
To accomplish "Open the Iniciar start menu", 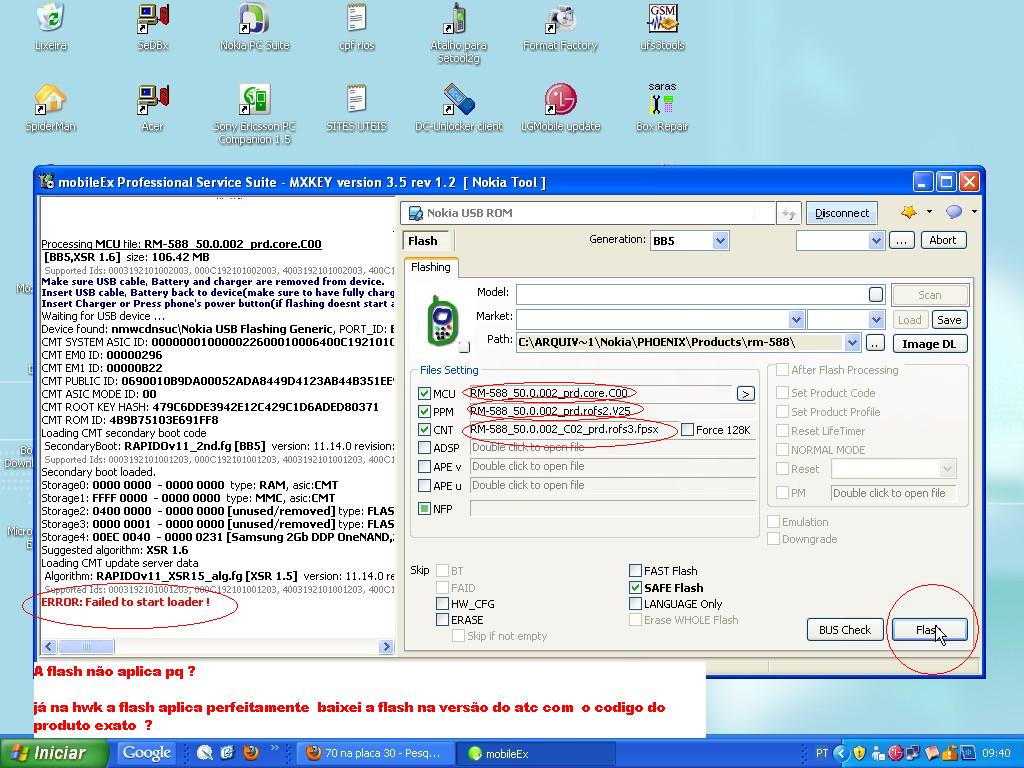I will click(52, 753).
